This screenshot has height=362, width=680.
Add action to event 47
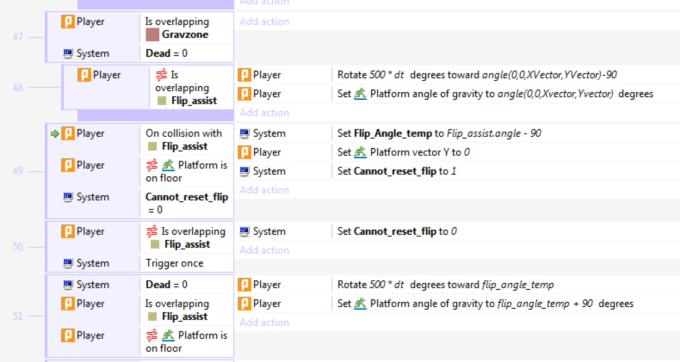click(x=265, y=22)
